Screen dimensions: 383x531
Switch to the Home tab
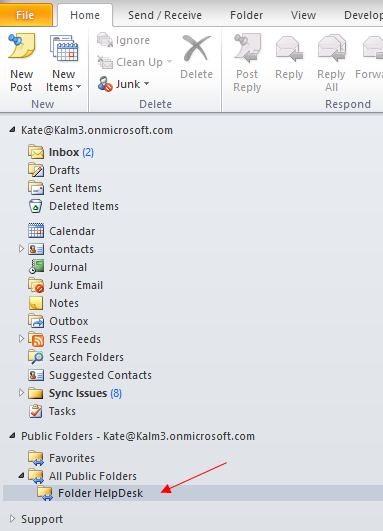click(85, 15)
